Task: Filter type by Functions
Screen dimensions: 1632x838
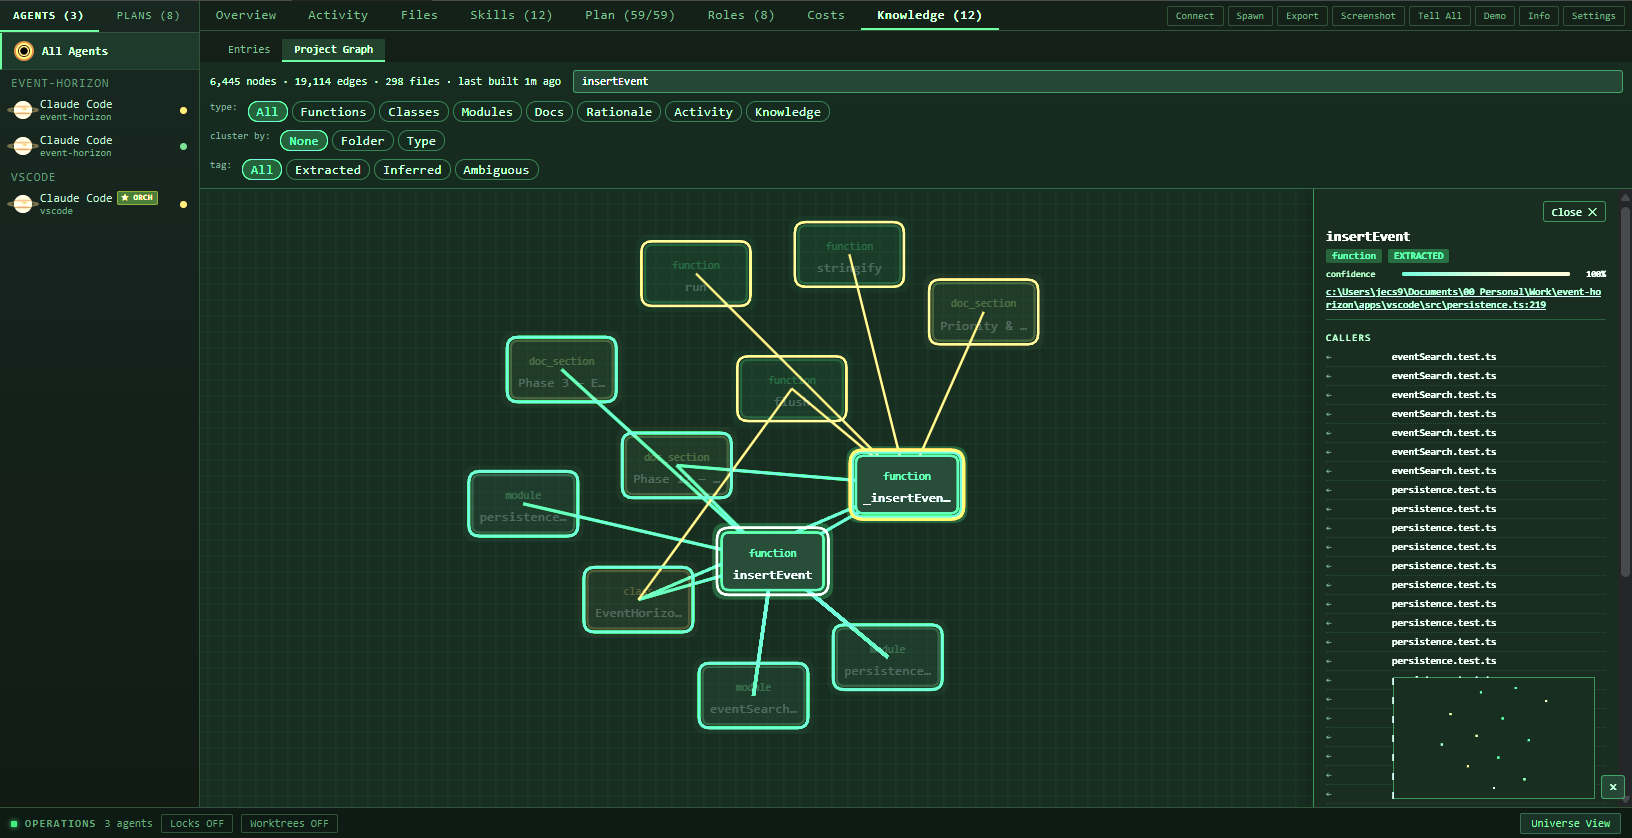Action: (333, 112)
